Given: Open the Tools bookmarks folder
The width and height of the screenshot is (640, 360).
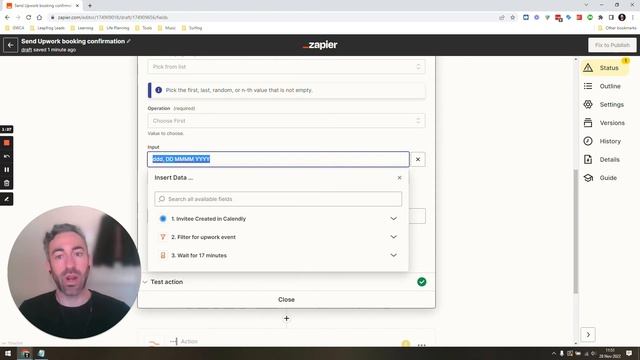Looking at the screenshot, I should tap(143, 28).
